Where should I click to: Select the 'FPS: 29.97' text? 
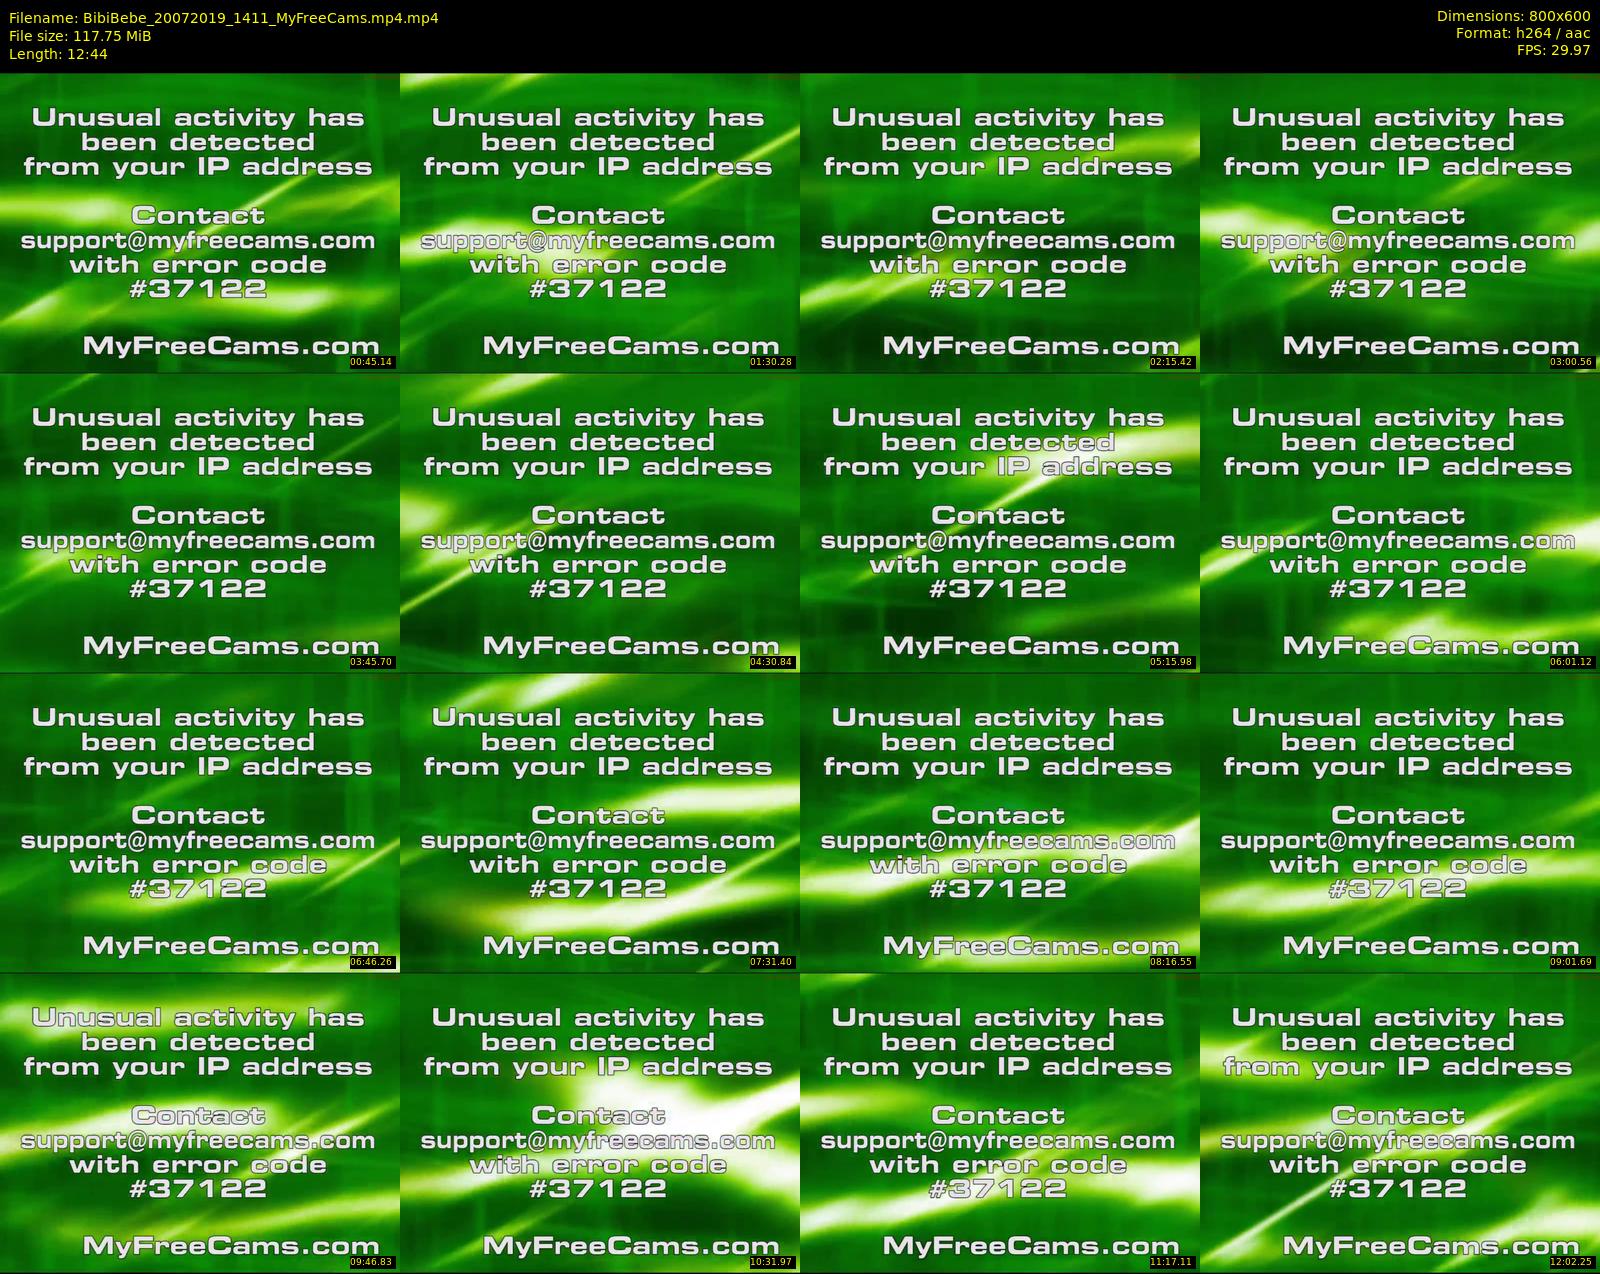coord(1553,50)
